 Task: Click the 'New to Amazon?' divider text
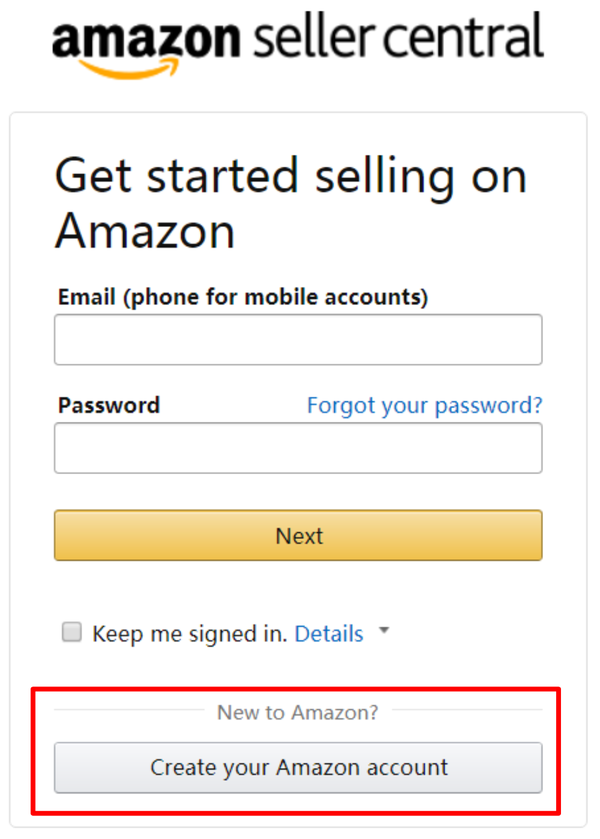[298, 712]
